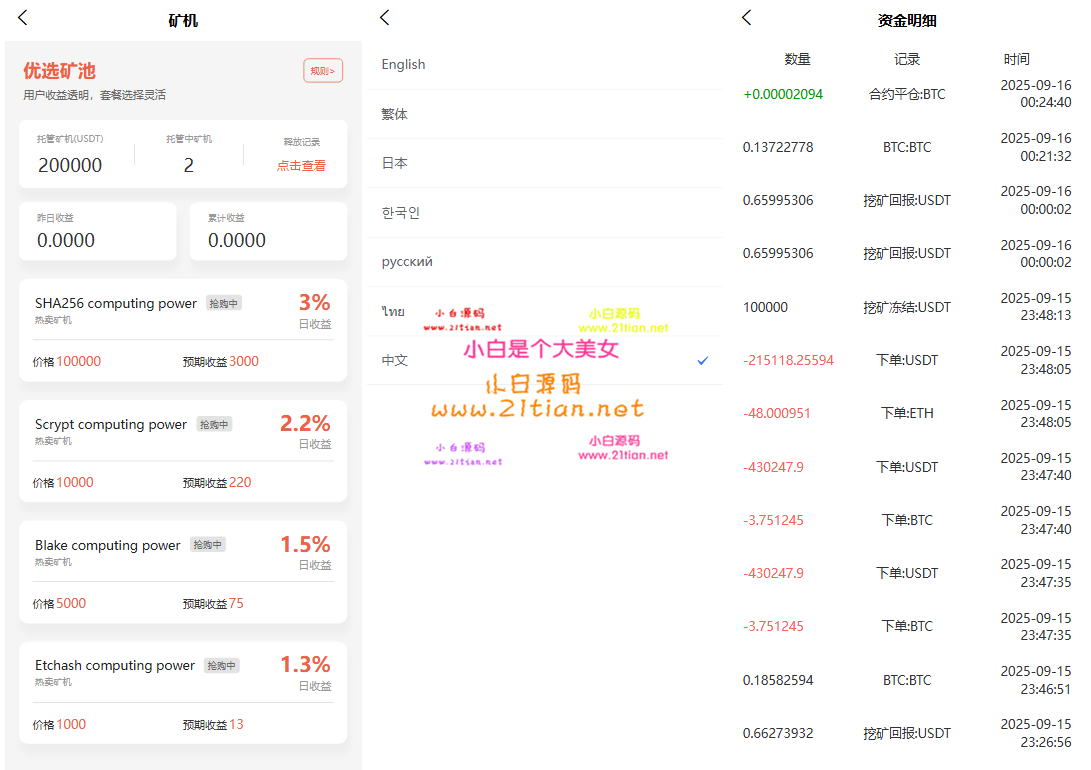The image size is (1091, 770).
Task: Select 繁体 traditional Chinese language
Action: pos(395,114)
